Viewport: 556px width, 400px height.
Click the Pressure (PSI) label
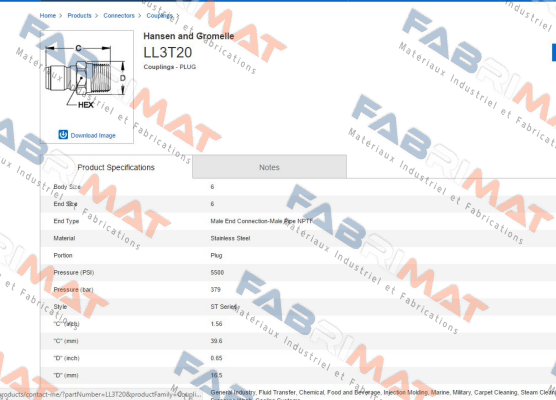[74, 272]
